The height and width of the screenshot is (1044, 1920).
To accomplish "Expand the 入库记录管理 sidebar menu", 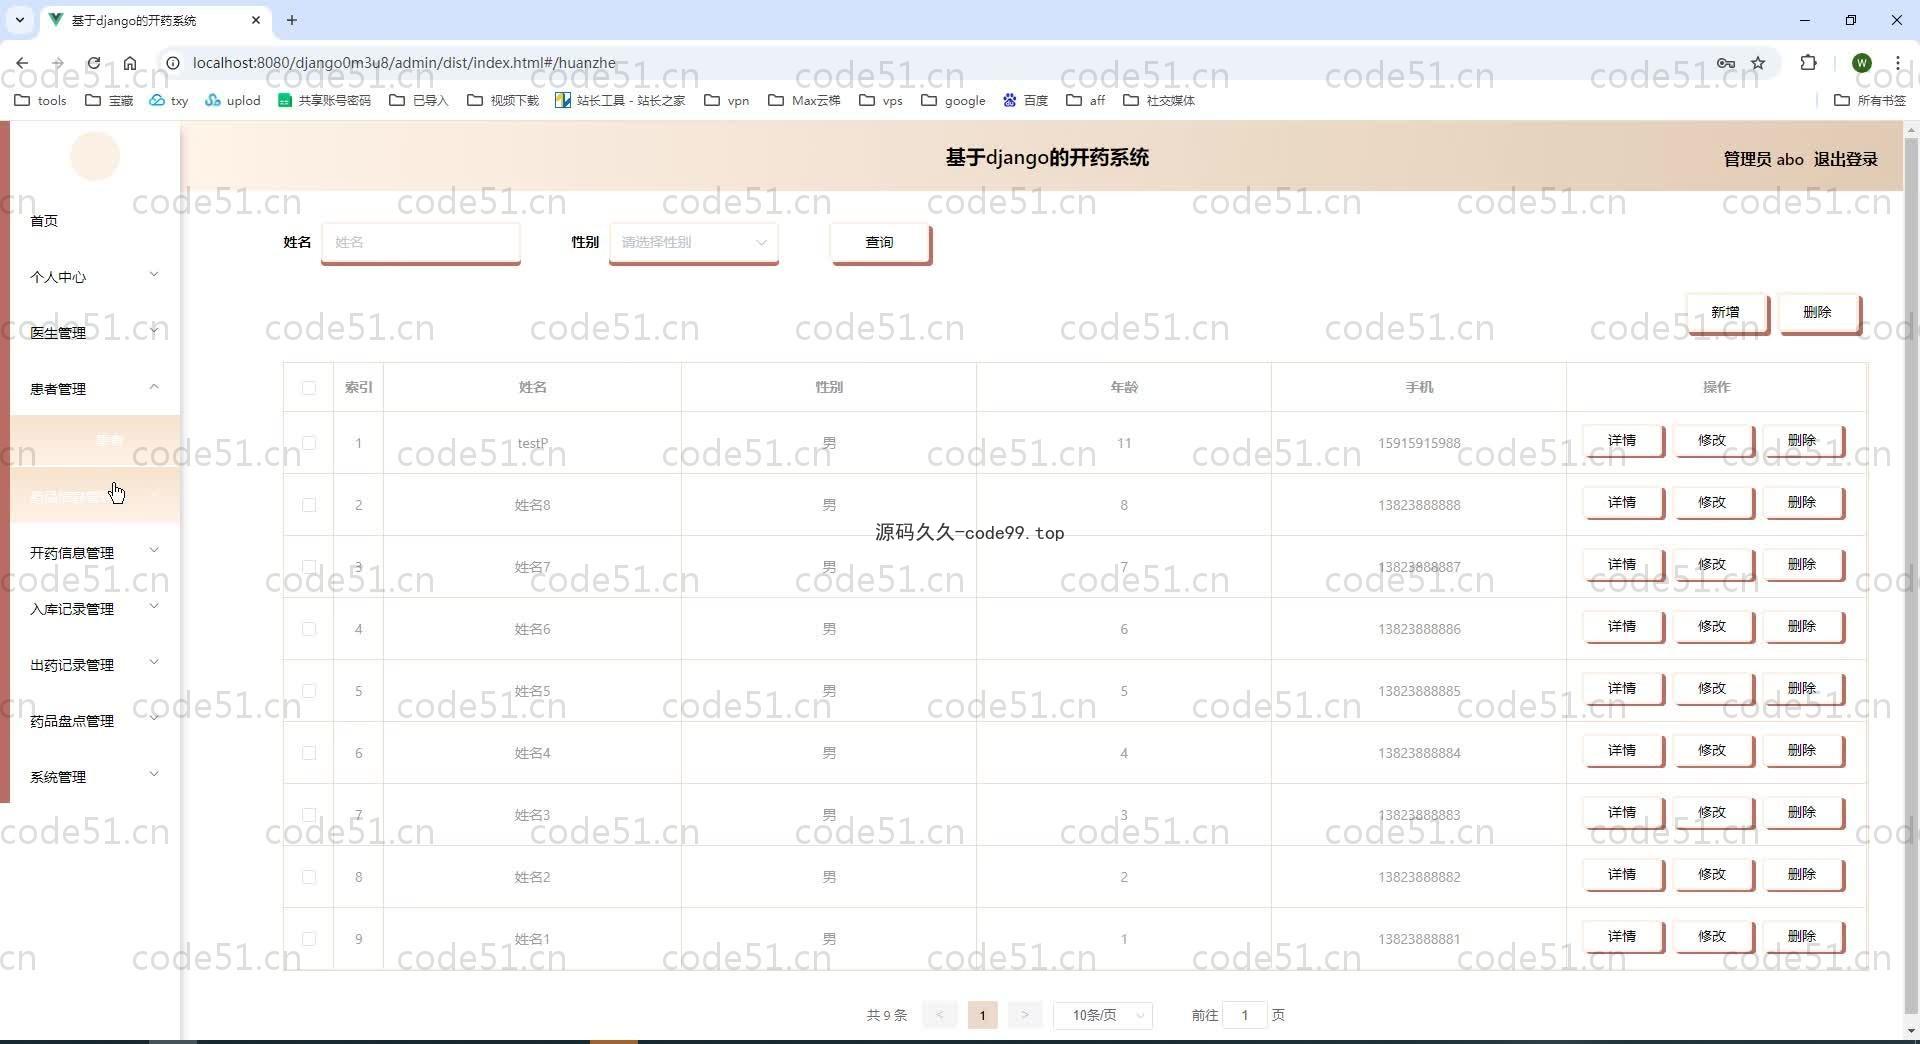I will point(95,609).
